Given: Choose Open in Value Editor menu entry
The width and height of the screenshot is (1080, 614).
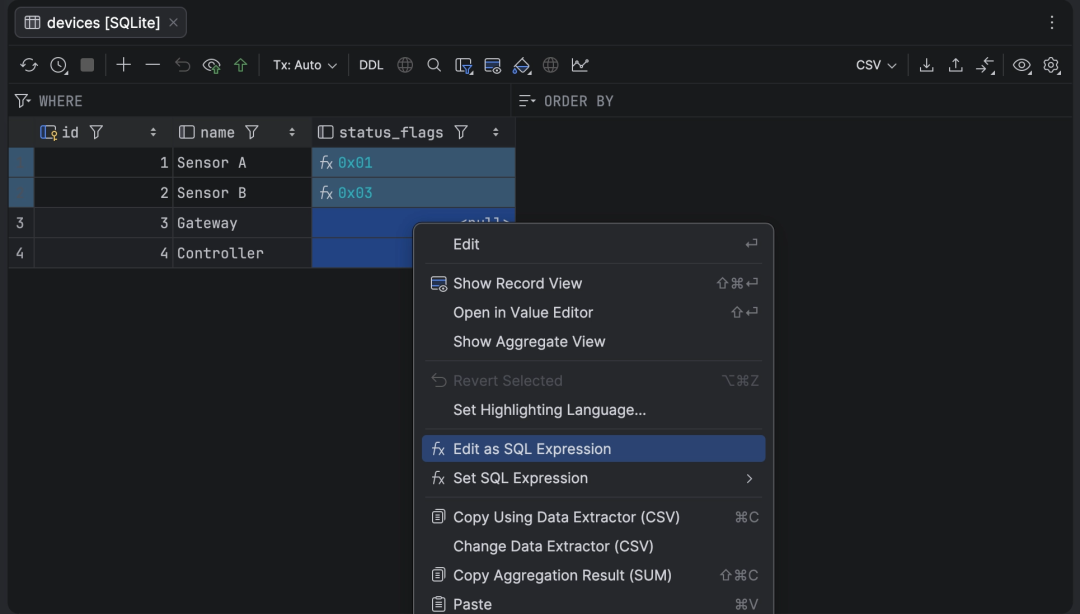Looking at the screenshot, I should click(593, 312).
